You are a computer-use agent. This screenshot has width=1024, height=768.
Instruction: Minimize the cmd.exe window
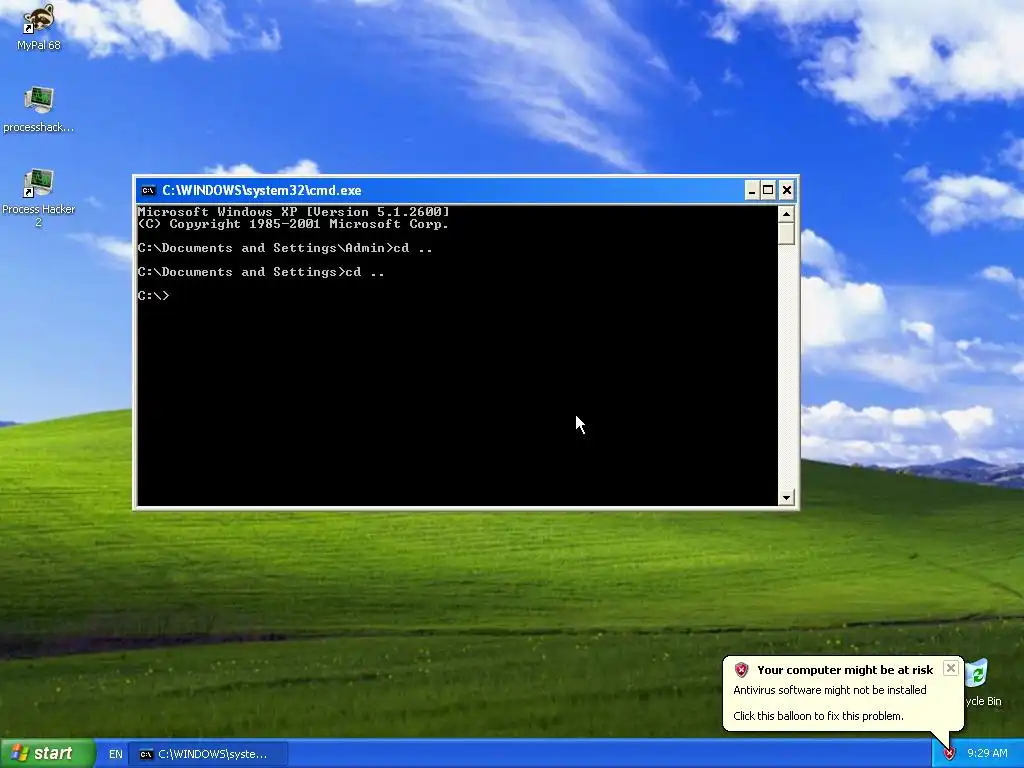[752, 191]
